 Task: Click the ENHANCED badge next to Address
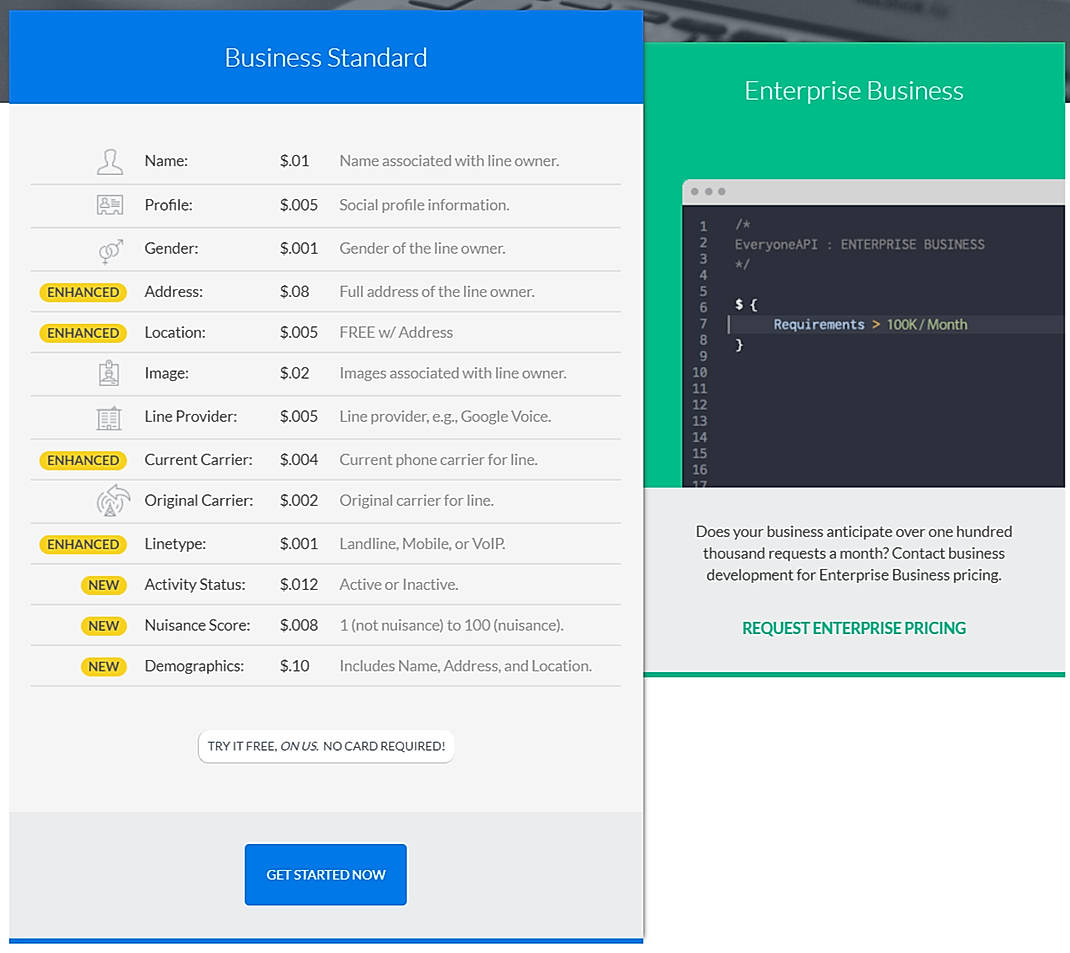tap(83, 292)
